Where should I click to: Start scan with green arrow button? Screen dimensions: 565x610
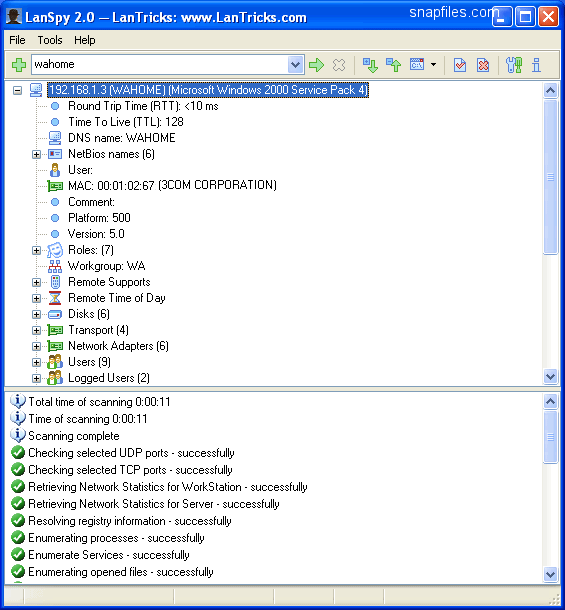click(x=316, y=65)
